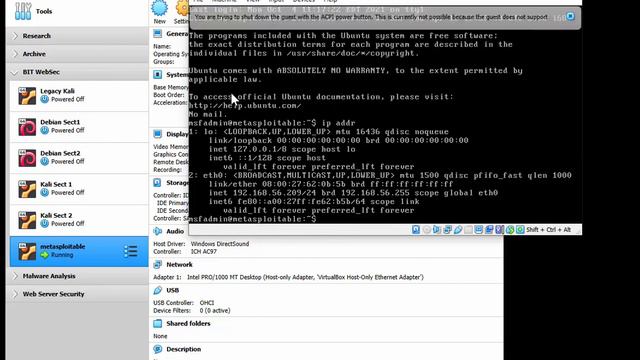Viewport: 640px width, 360px height.
Task: Open the Tools icon in the sidebar
Action: click(23, 11)
